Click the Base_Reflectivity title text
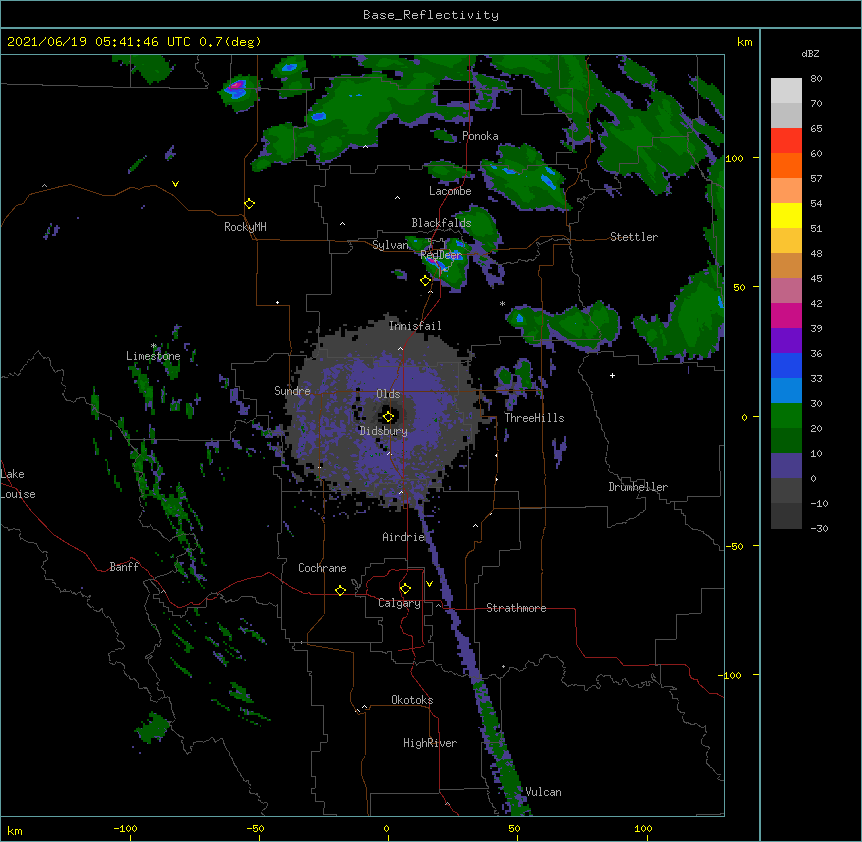862x842 pixels. [x=431, y=15]
